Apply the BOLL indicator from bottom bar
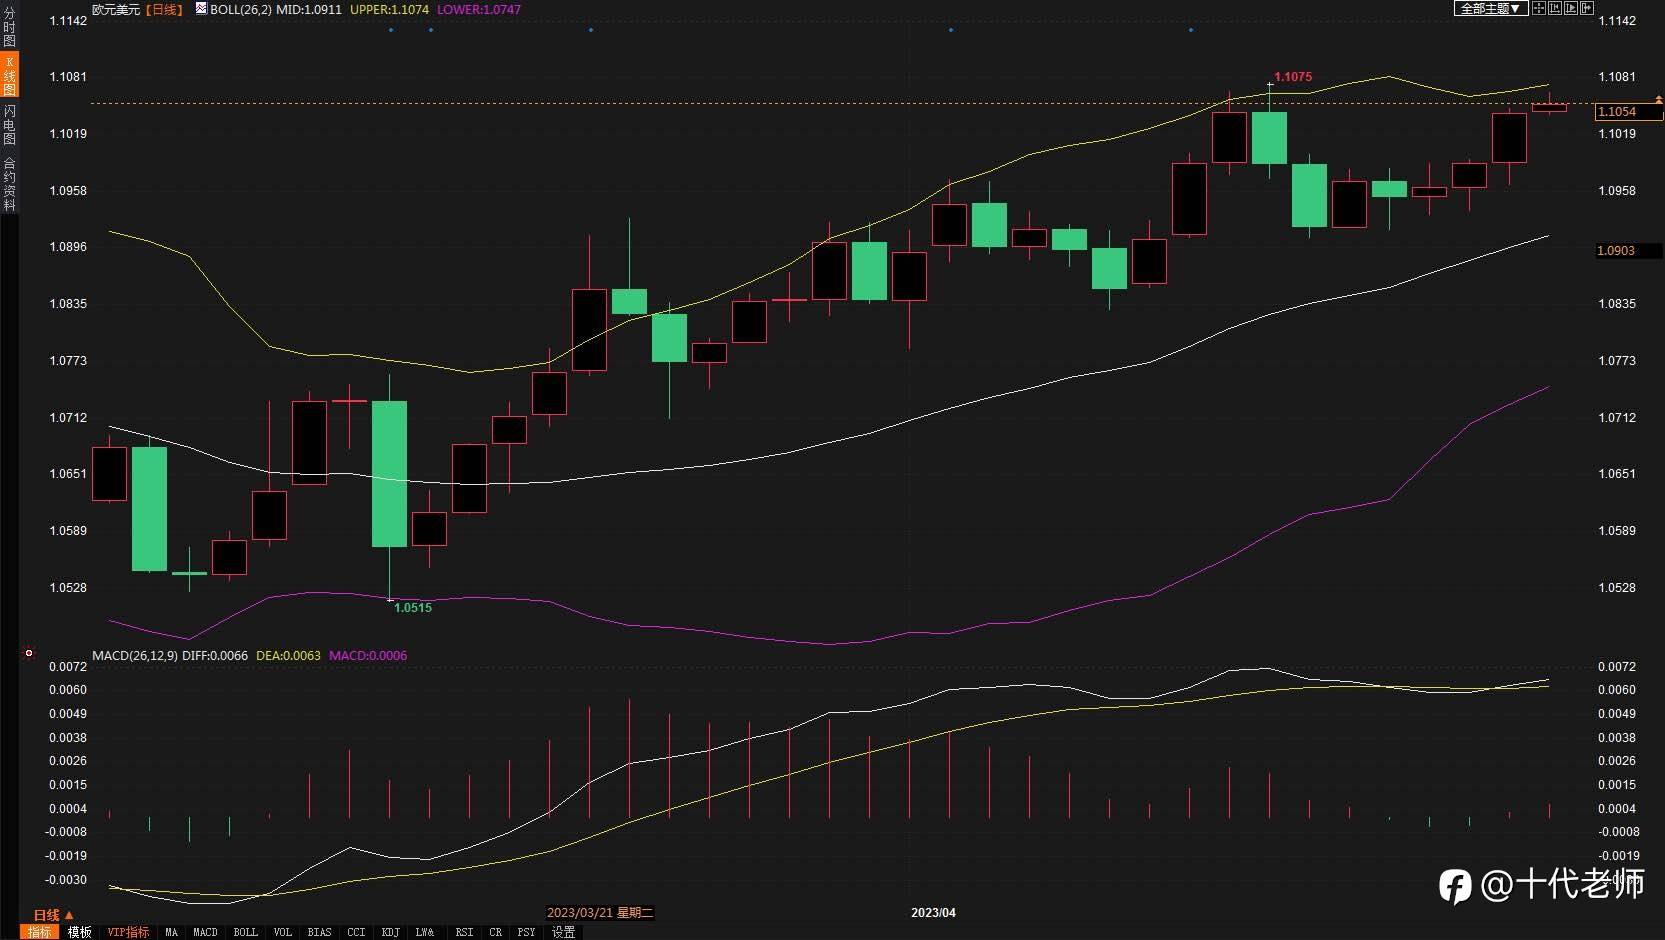The image size is (1665, 940). click(x=245, y=932)
